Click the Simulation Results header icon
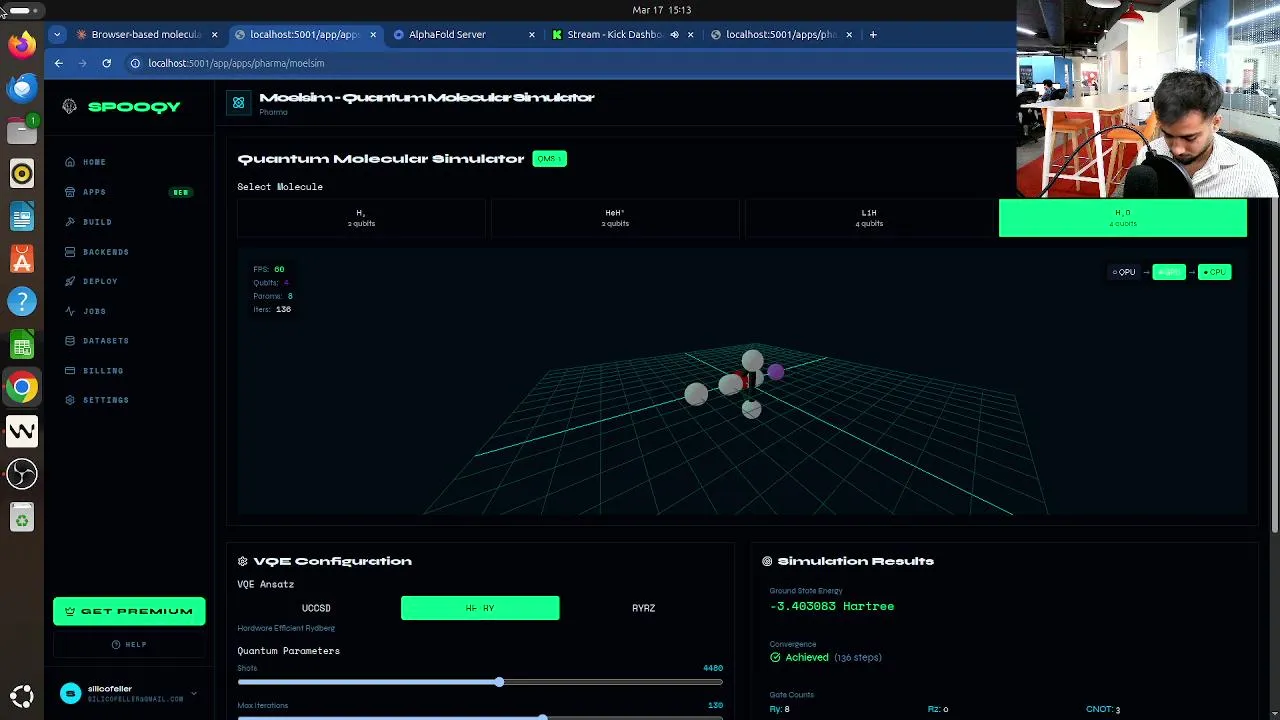 [767, 561]
